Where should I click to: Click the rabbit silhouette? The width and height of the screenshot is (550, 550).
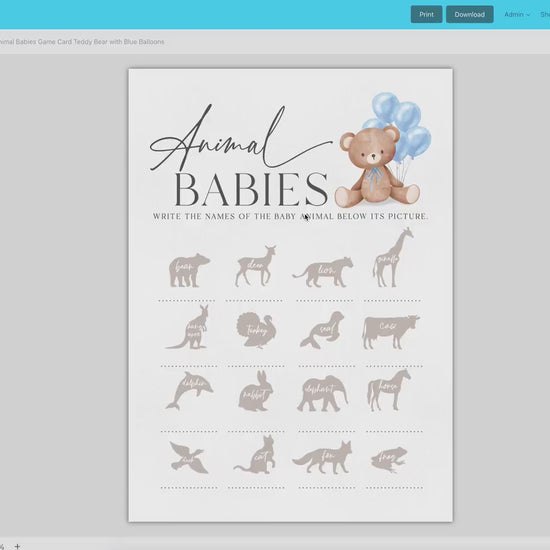[x=256, y=390]
